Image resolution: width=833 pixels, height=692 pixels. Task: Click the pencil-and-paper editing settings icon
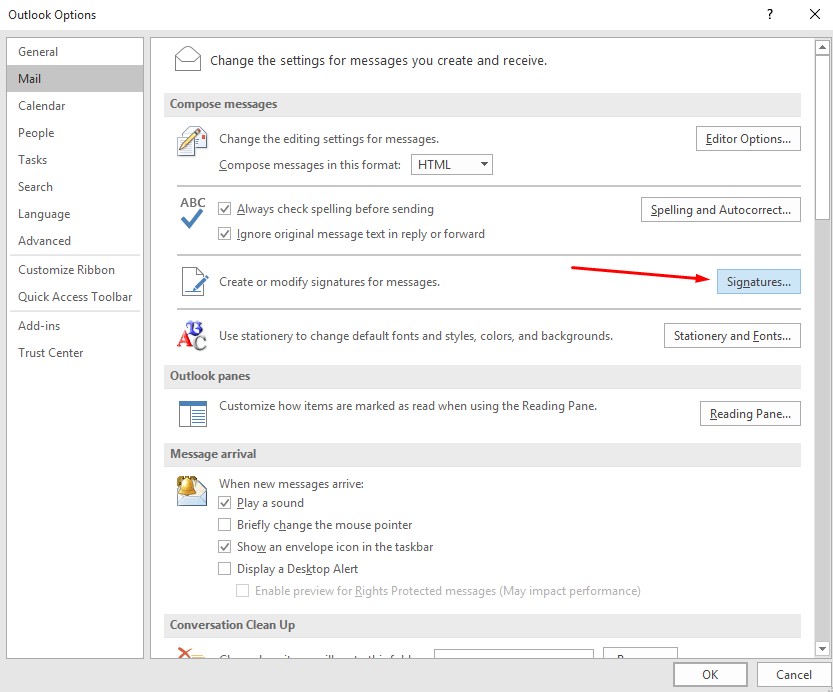point(191,141)
